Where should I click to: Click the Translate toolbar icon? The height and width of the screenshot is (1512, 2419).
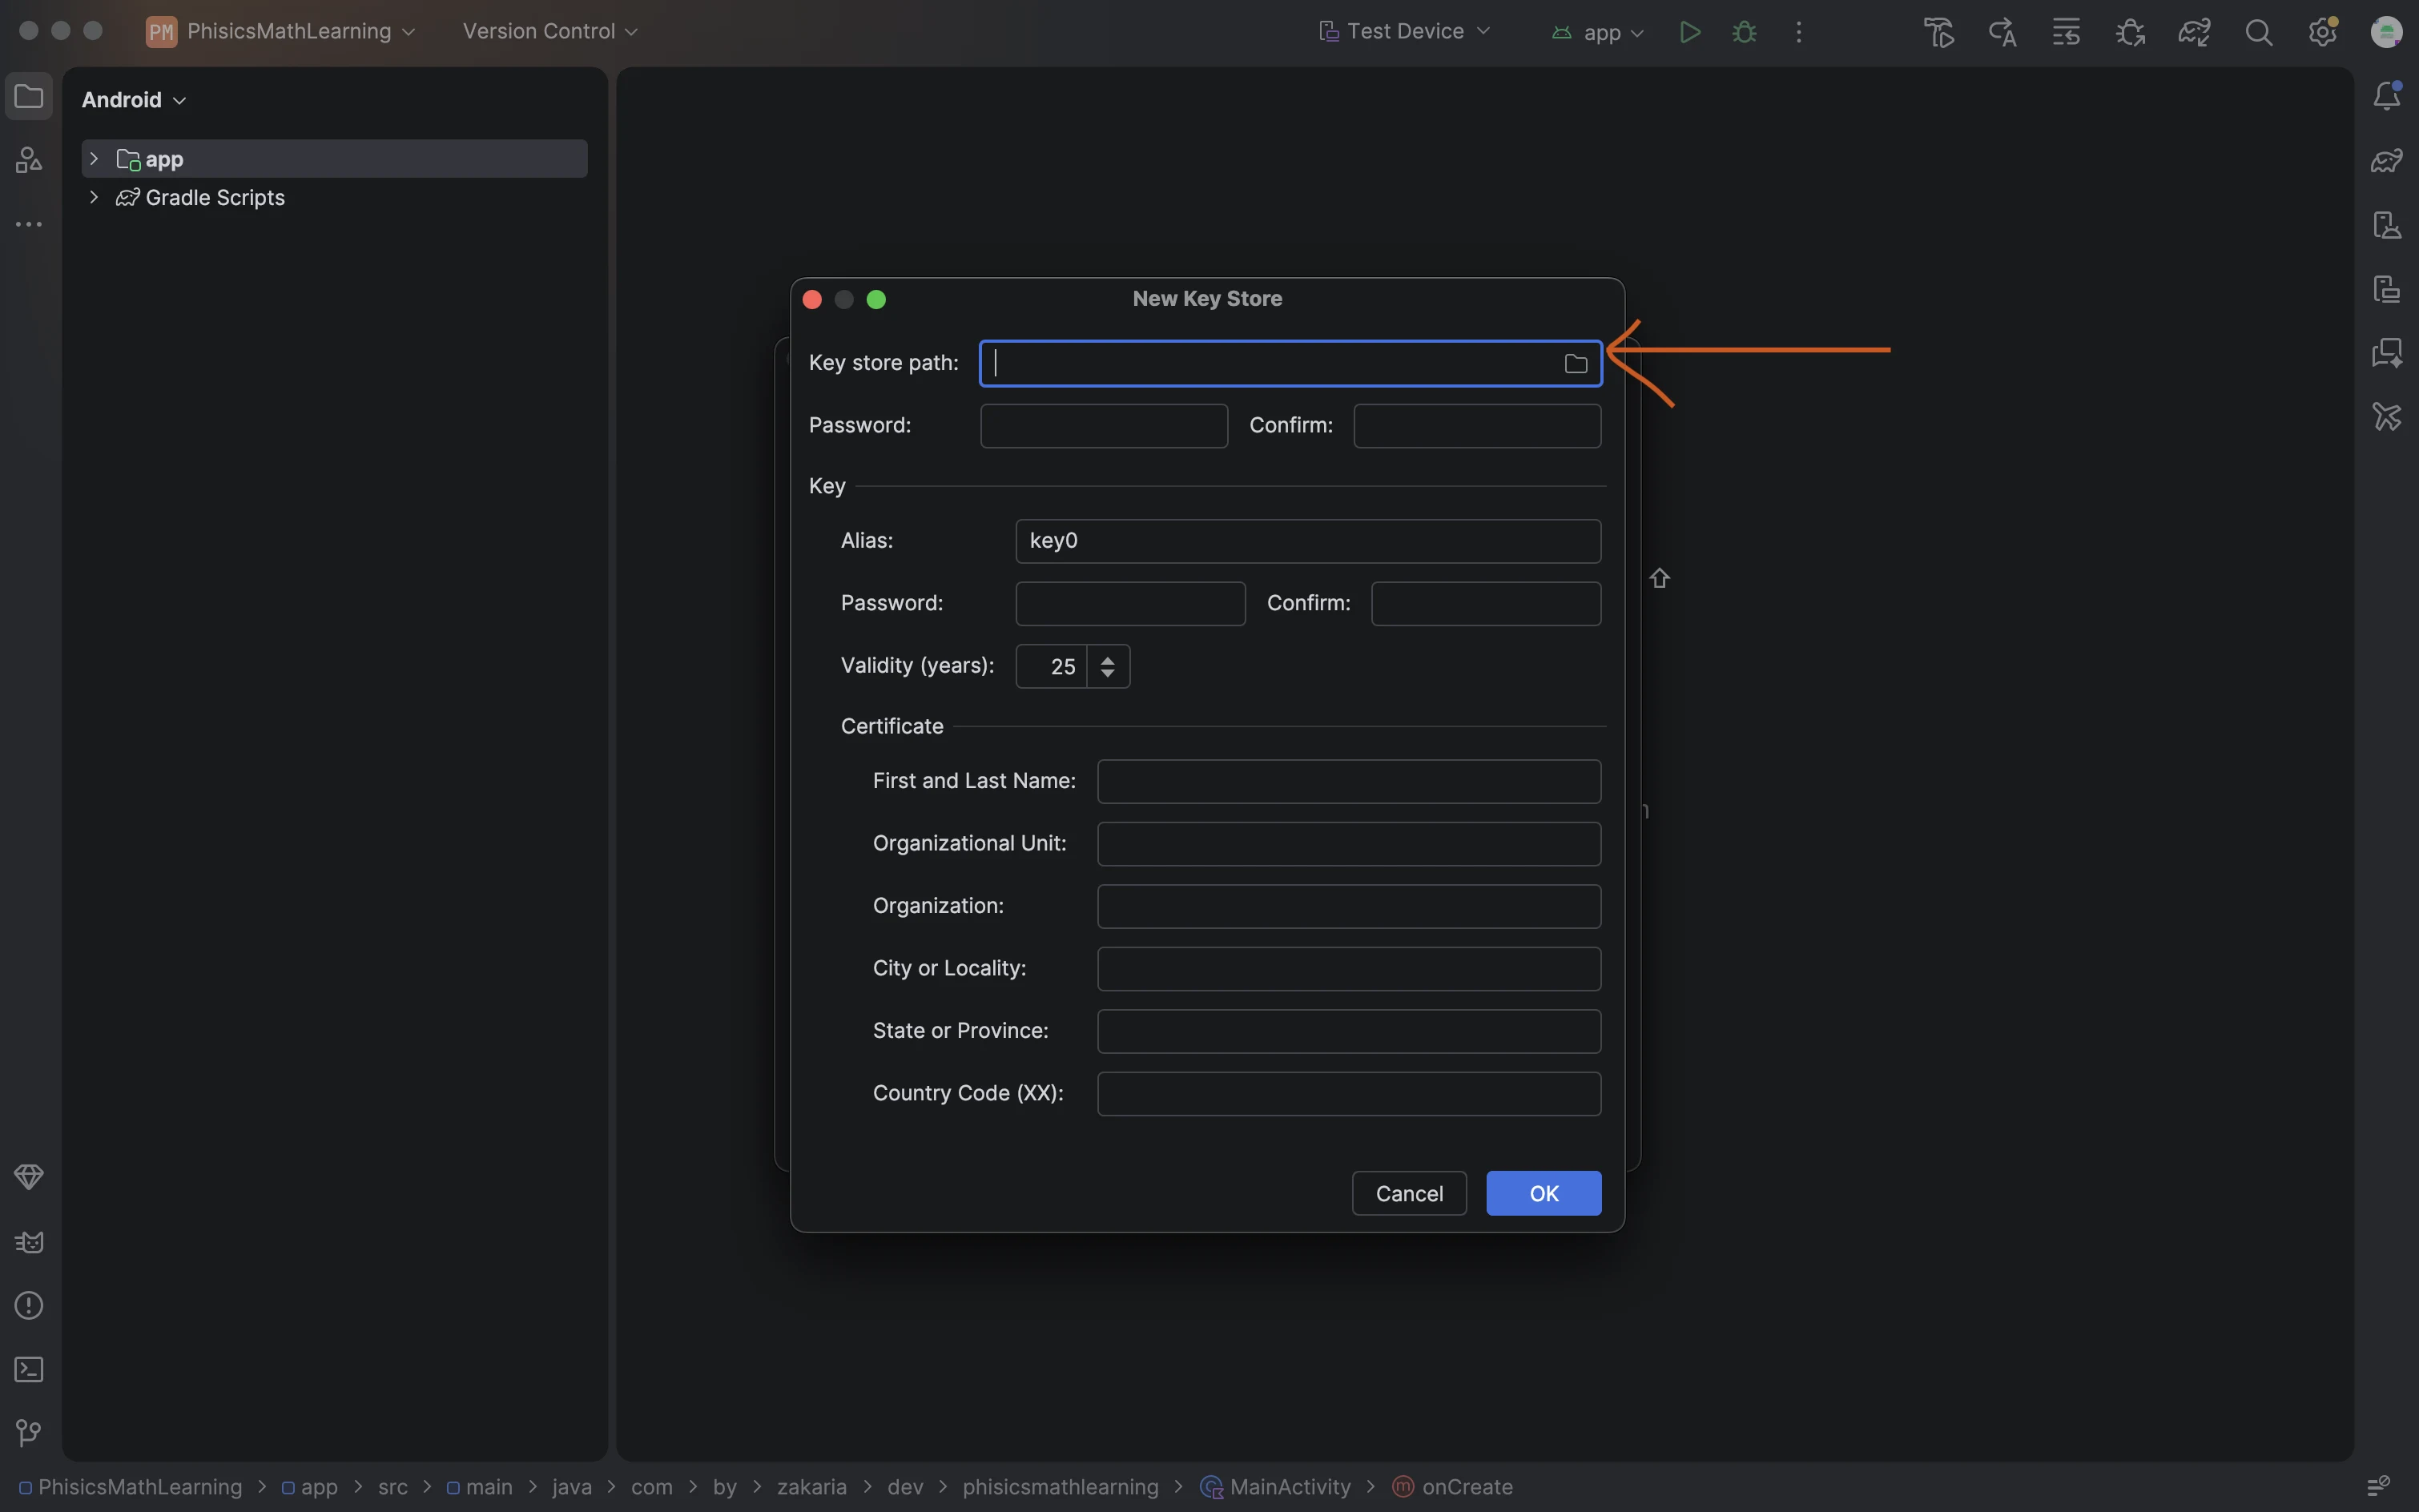(2002, 32)
